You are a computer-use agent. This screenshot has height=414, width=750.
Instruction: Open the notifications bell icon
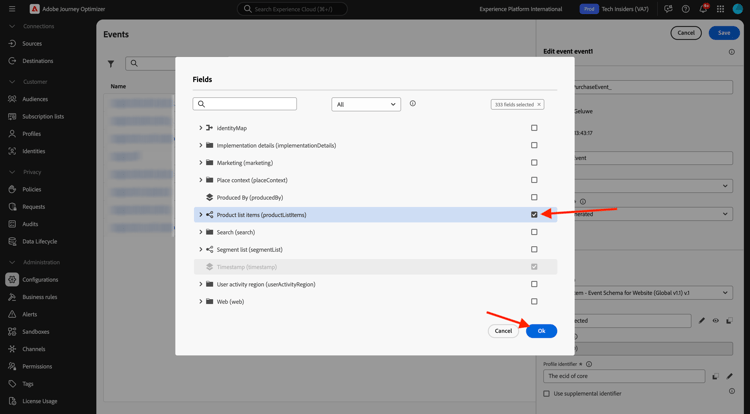pyautogui.click(x=703, y=9)
